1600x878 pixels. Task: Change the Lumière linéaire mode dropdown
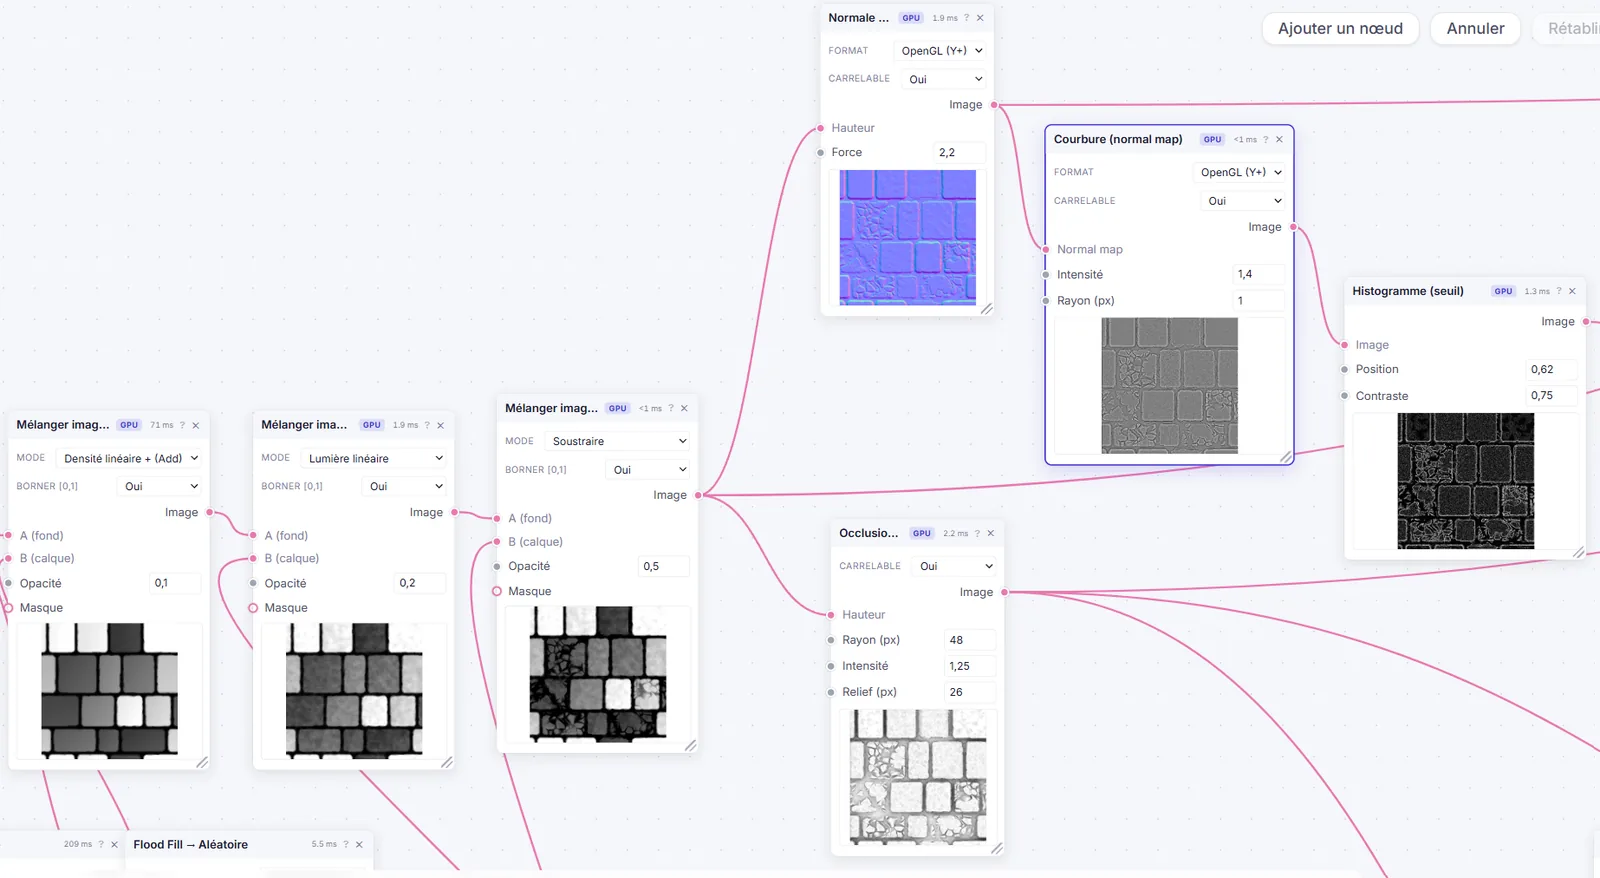(x=375, y=458)
